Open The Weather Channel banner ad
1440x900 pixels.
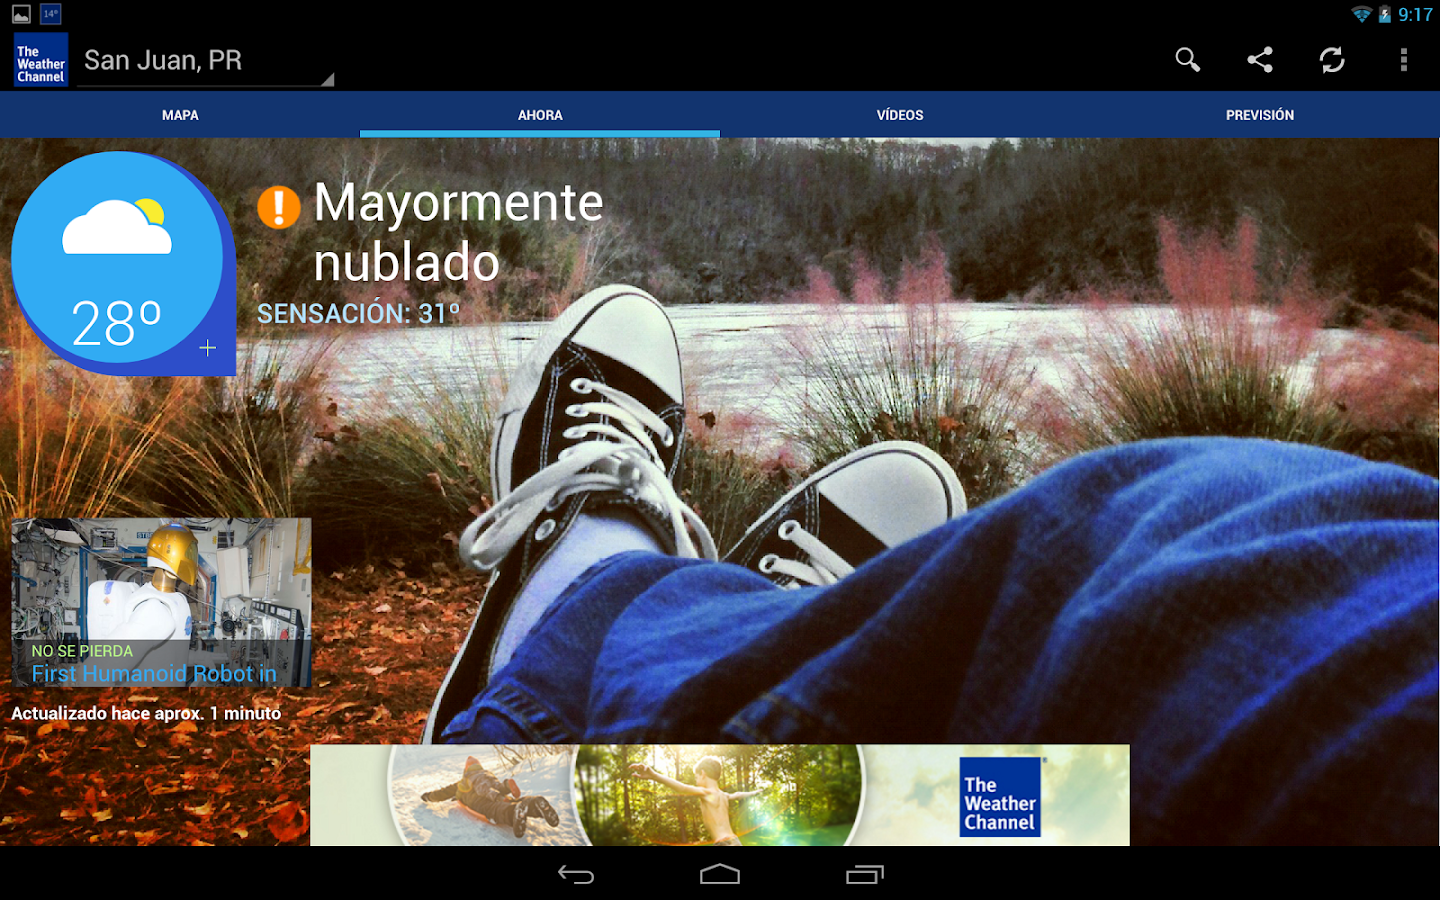(x=720, y=795)
